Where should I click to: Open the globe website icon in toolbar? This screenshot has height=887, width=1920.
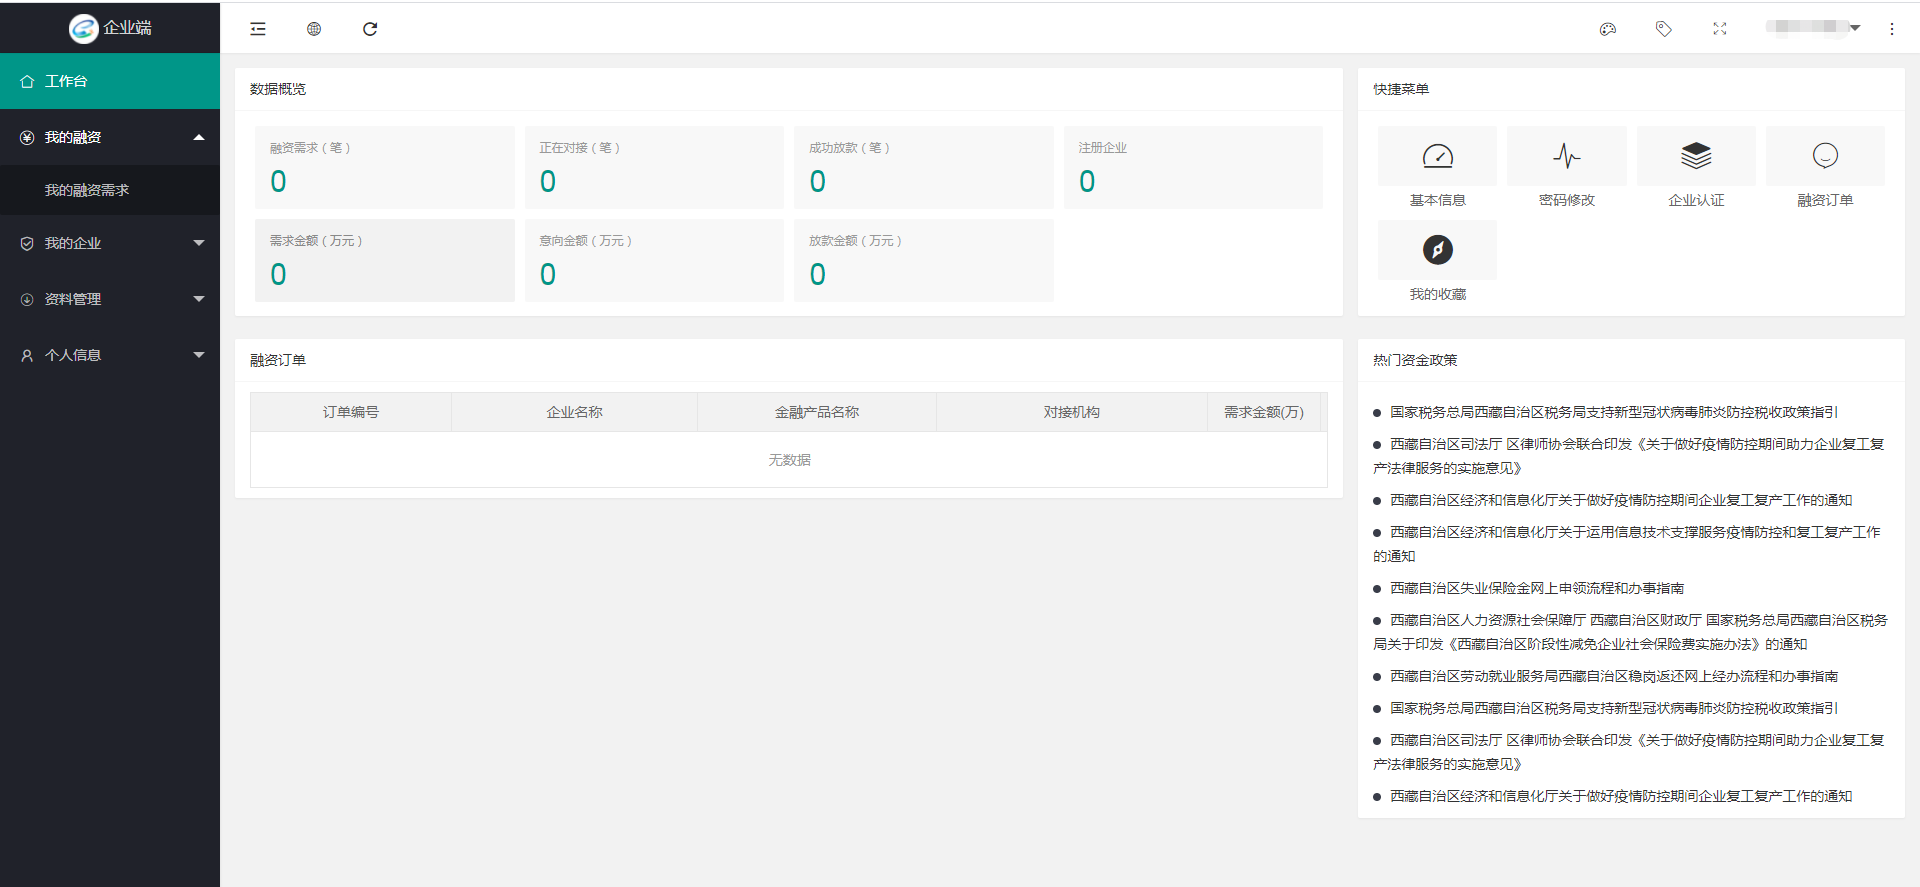[314, 29]
